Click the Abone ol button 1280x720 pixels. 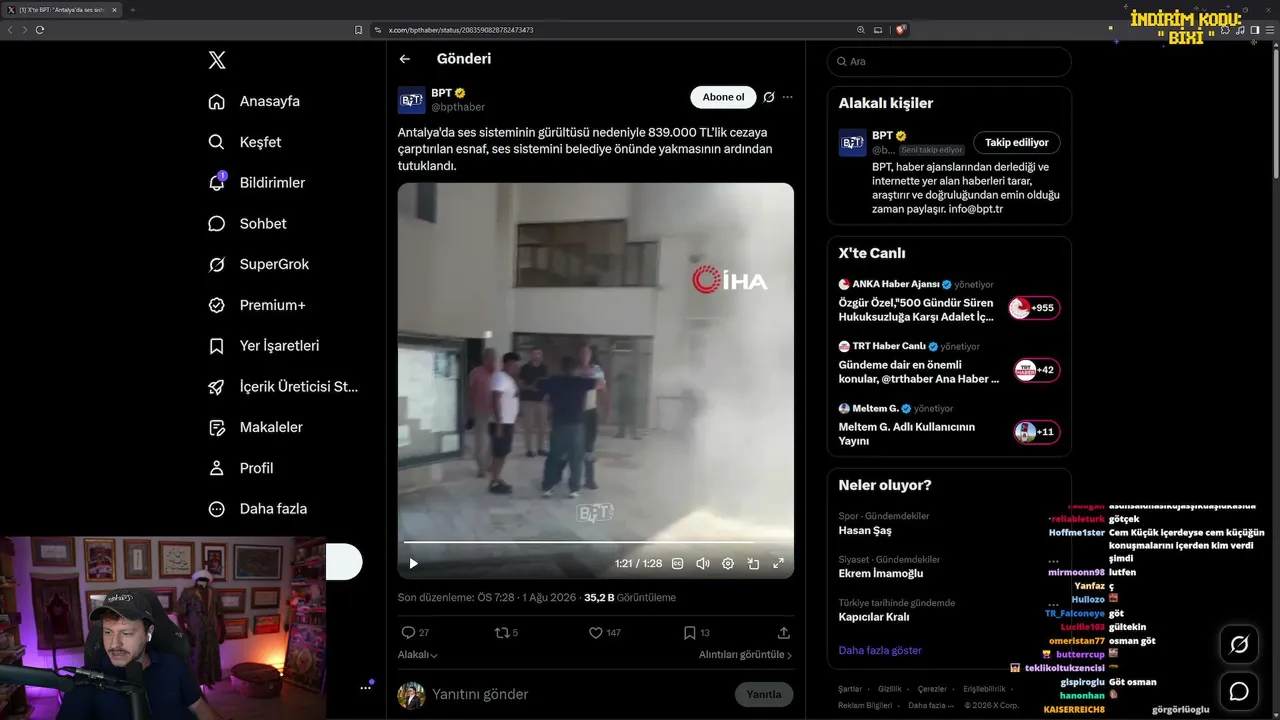point(723,97)
